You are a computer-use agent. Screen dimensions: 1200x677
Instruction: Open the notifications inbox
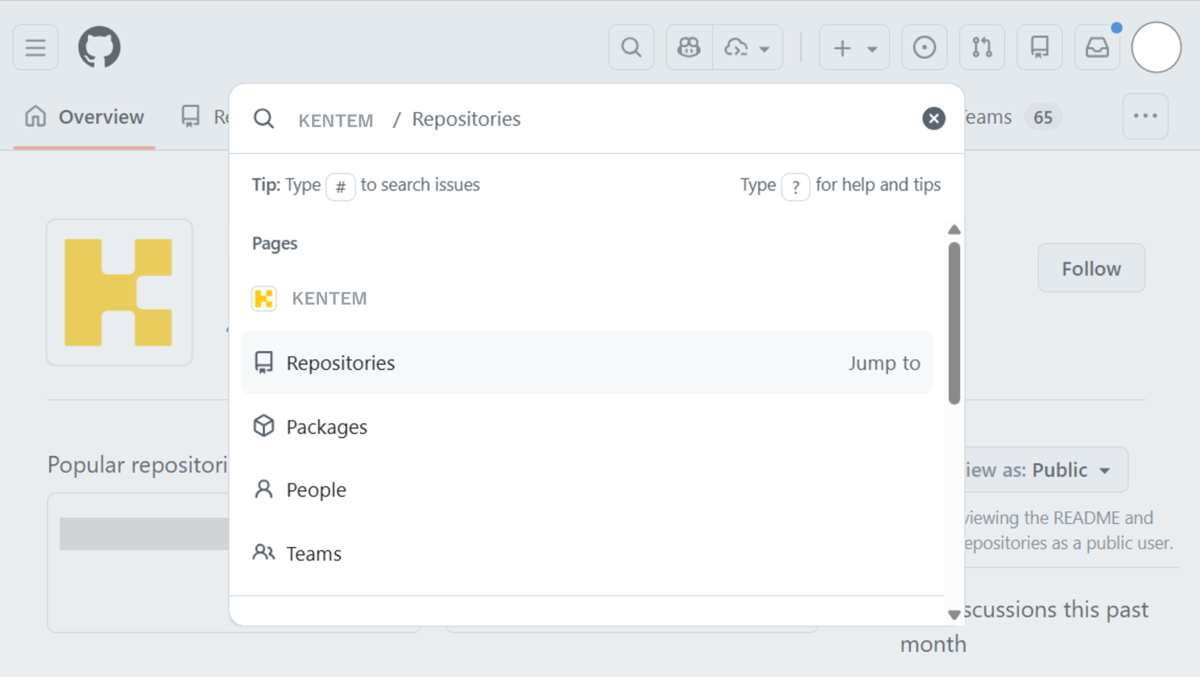click(1097, 46)
